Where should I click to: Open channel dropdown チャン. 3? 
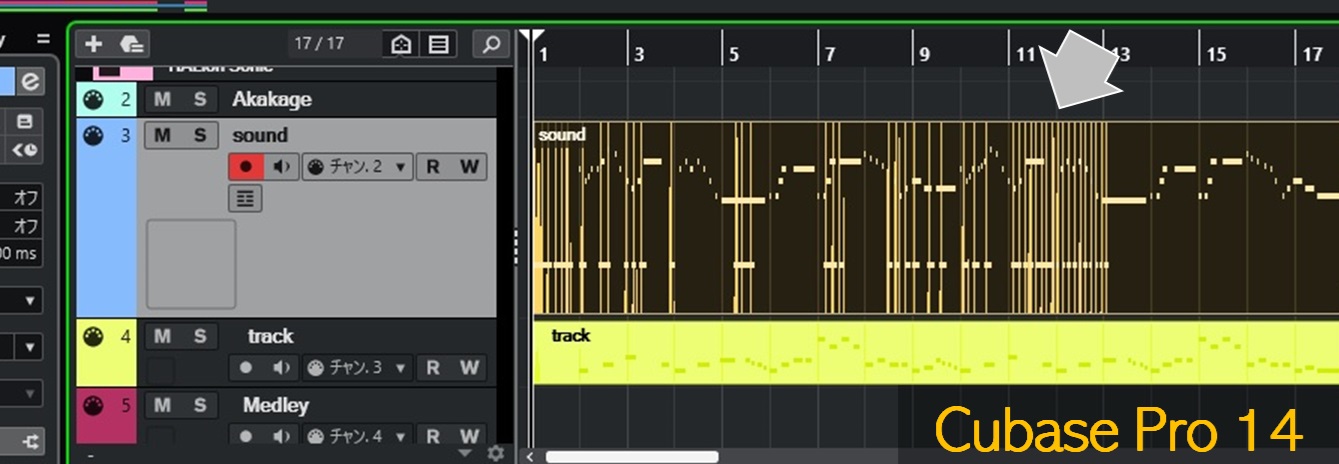pos(357,368)
